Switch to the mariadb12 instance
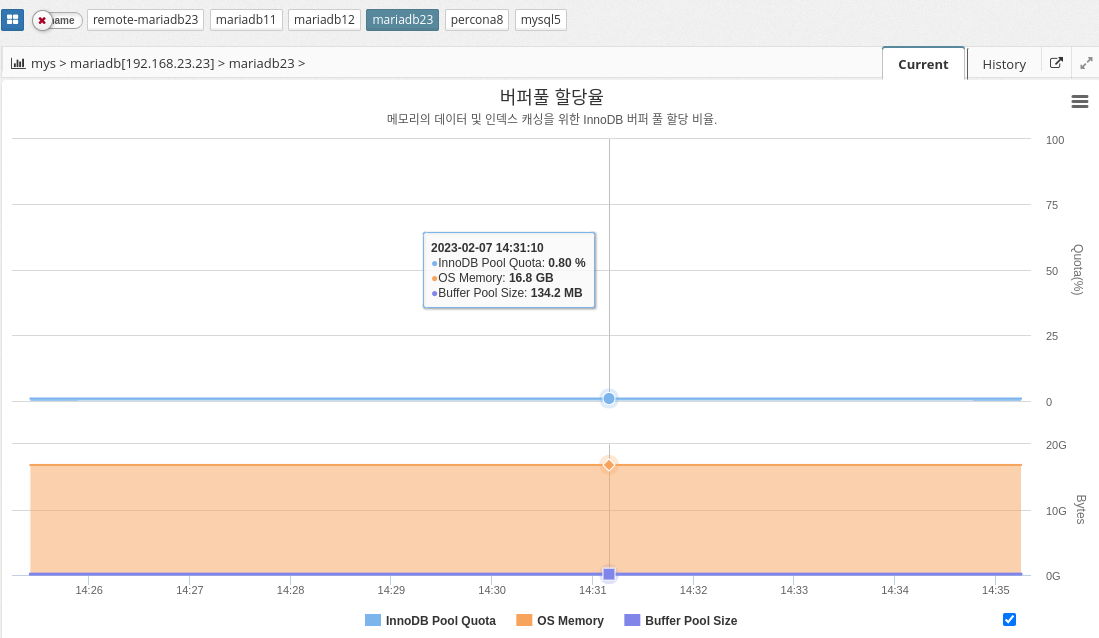This screenshot has height=638, width=1099. click(324, 20)
